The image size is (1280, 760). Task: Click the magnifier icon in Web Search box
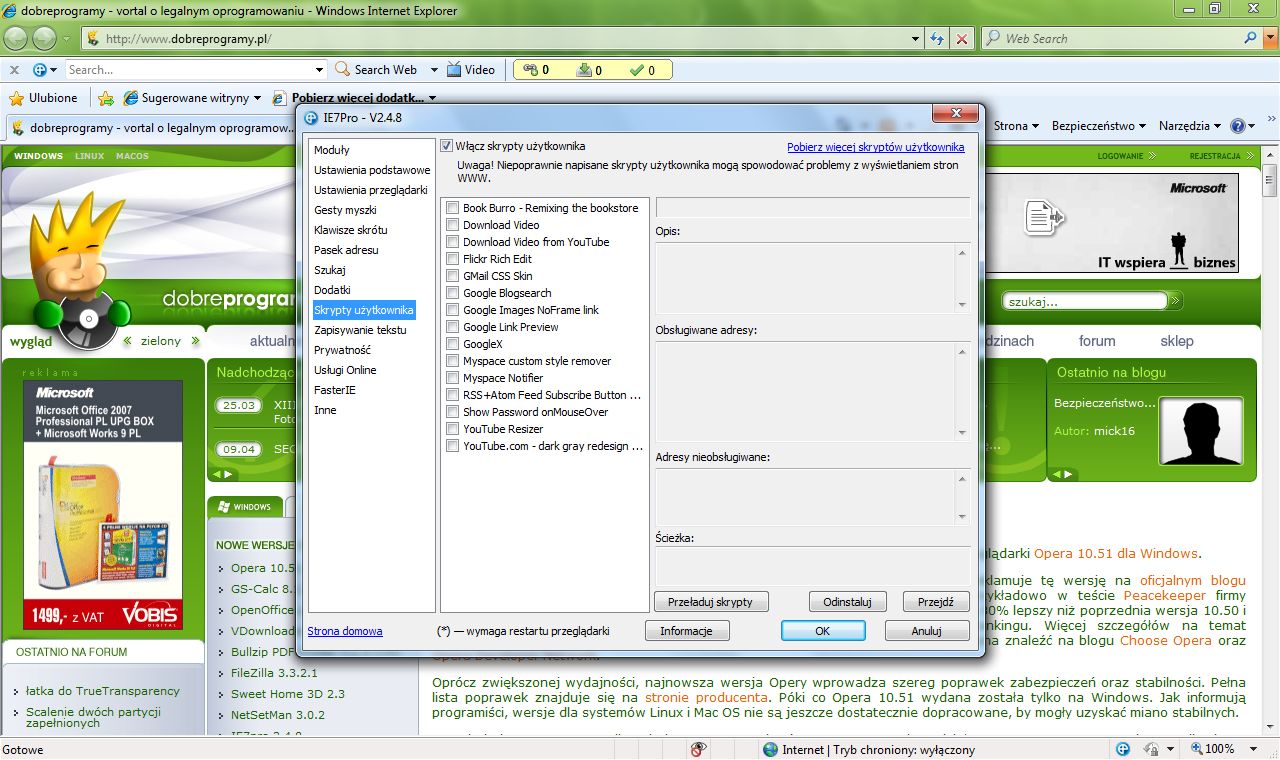point(1251,38)
